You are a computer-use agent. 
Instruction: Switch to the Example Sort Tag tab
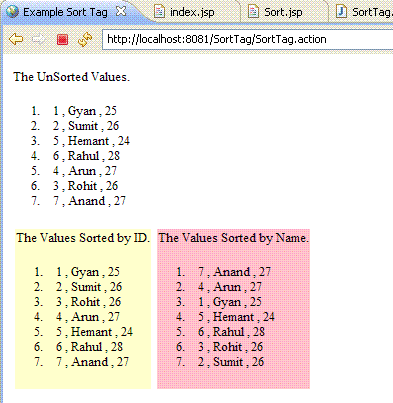[65, 12]
